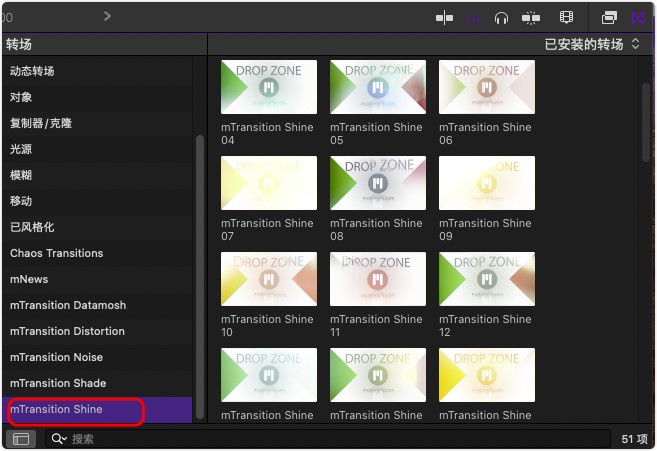
Task: Open mTransition Datamosh category
Action: pyautogui.click(x=97, y=305)
